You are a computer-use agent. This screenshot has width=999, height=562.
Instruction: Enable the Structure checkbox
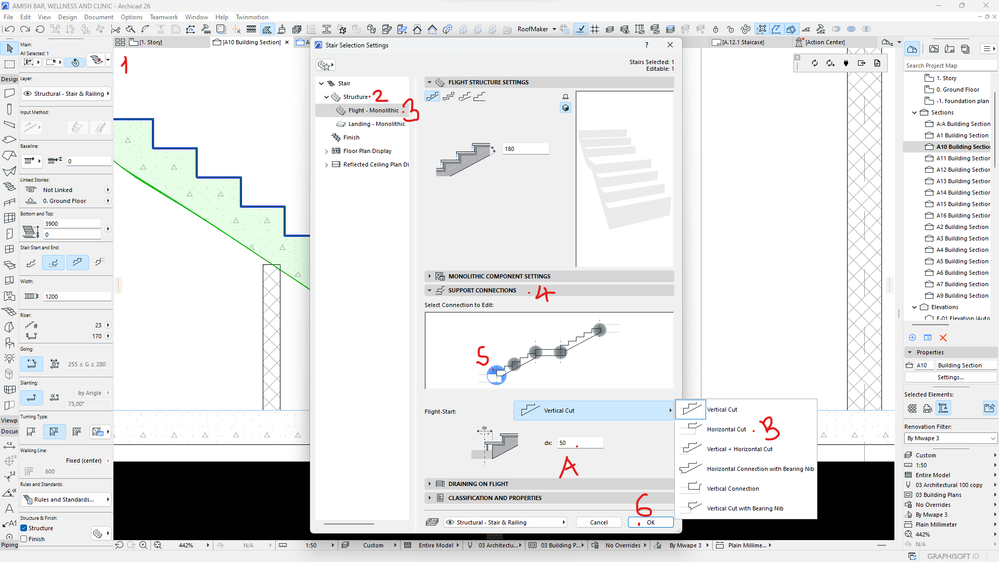[x=24, y=528]
